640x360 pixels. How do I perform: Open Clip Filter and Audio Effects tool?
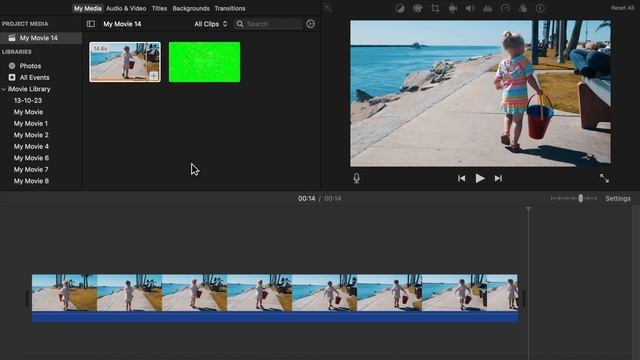point(522,8)
